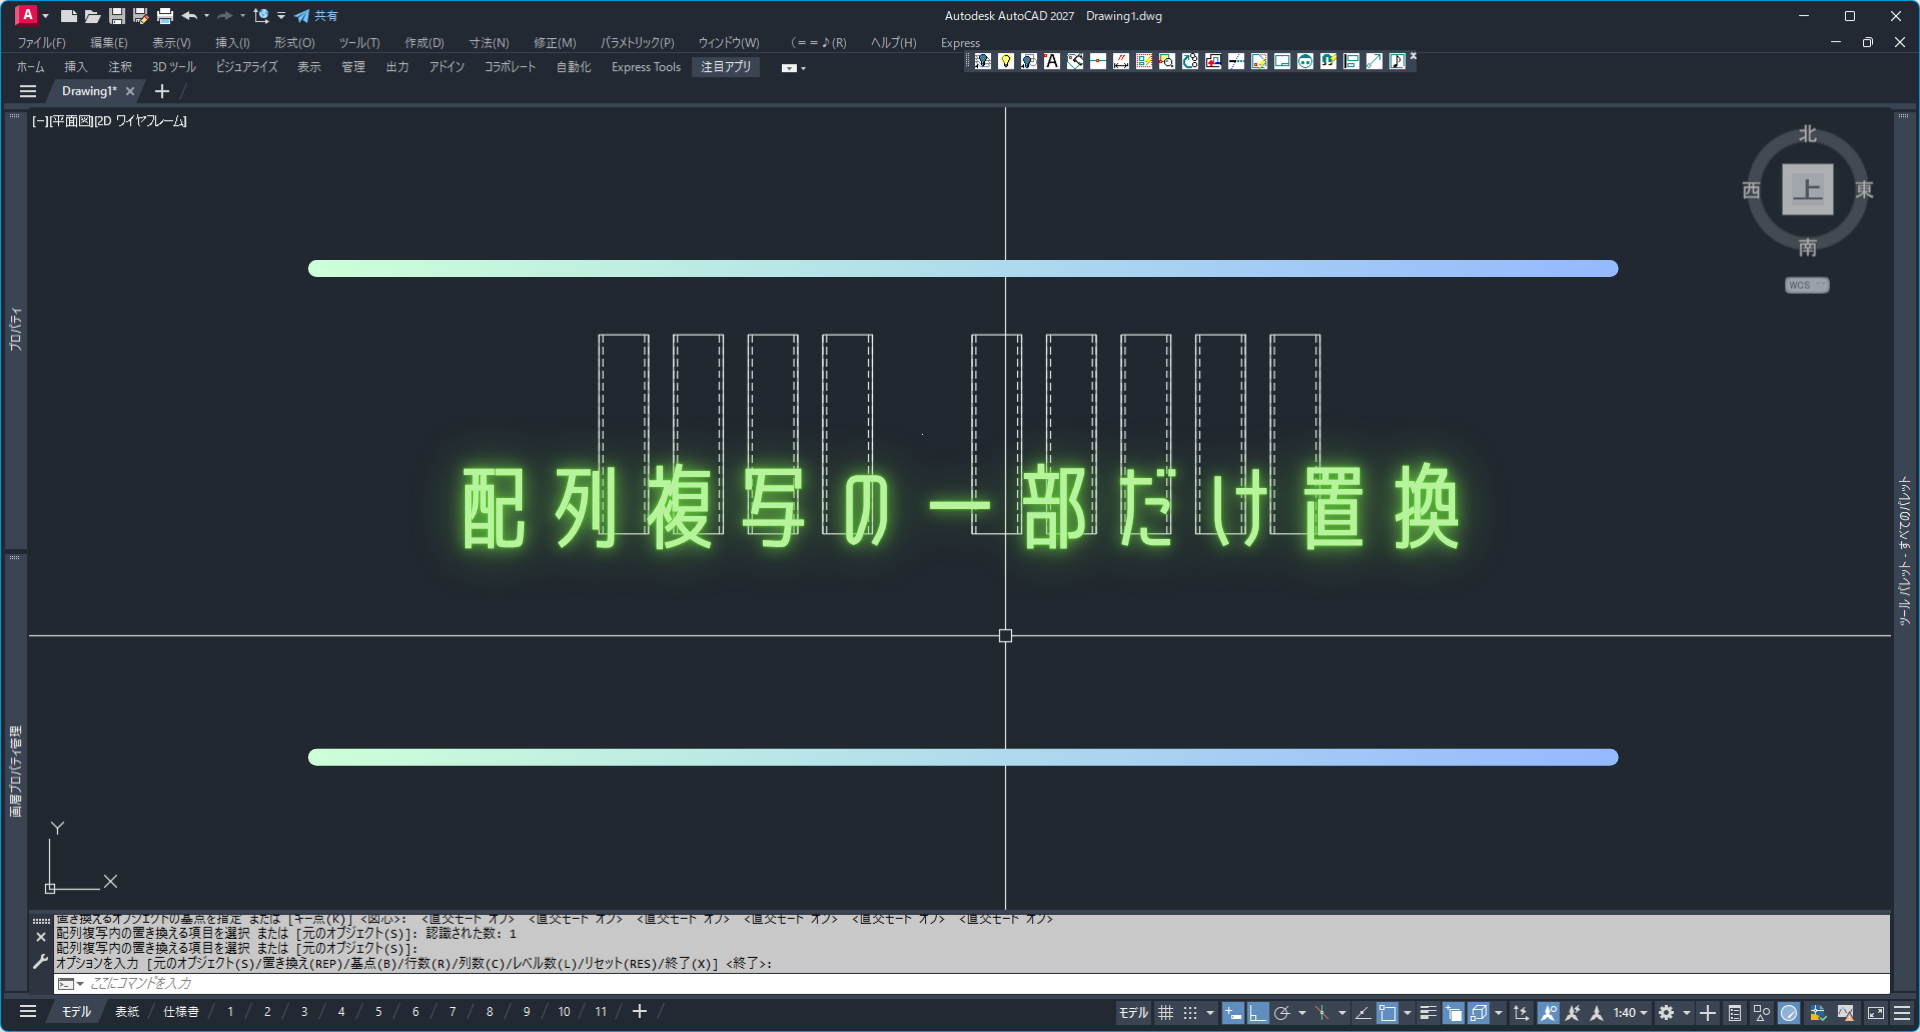Click the Clean Screen icon in status bar

point(1876,1013)
